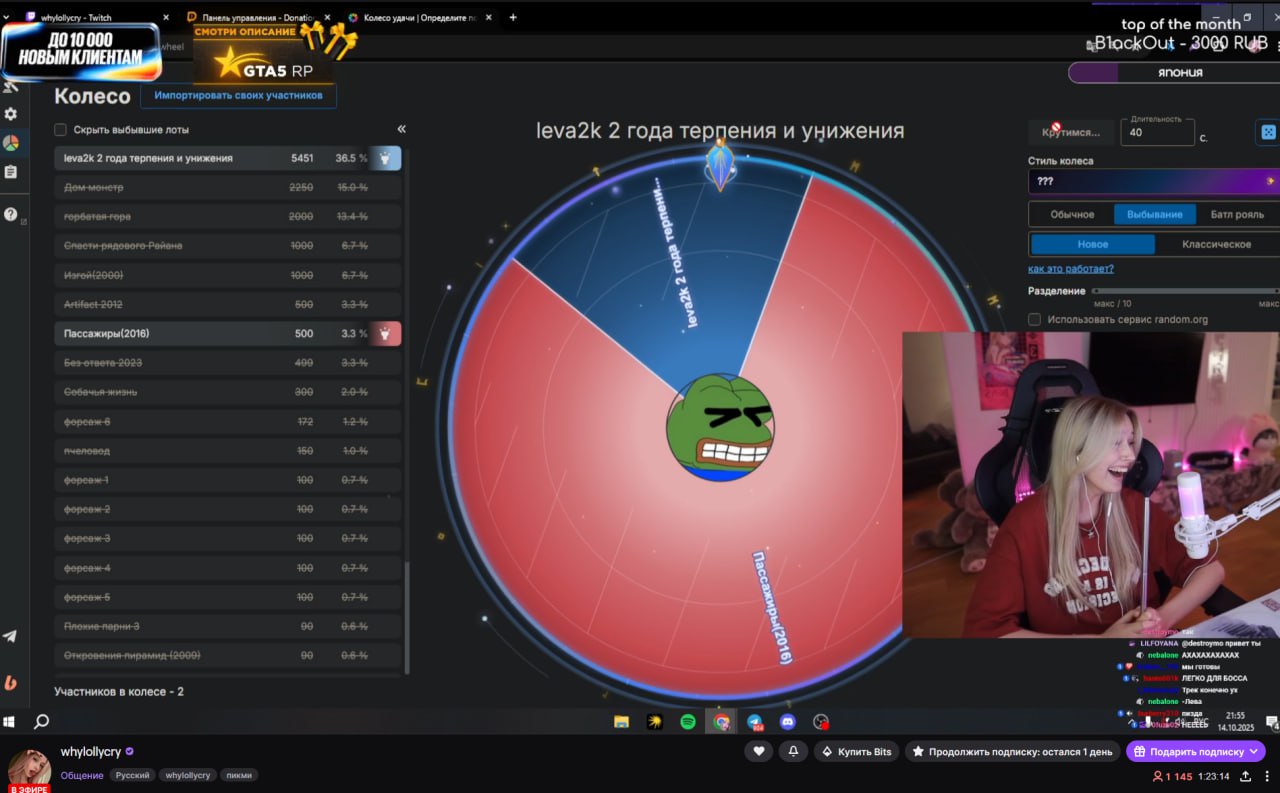Open the 'как это работает?' link
This screenshot has height=793, width=1280.
(1071, 269)
